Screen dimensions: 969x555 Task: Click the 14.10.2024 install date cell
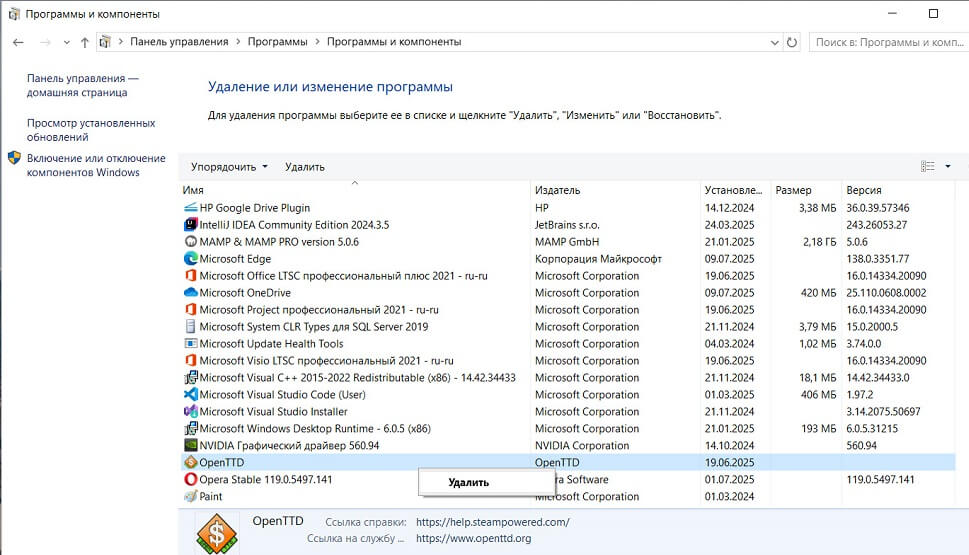click(730, 446)
